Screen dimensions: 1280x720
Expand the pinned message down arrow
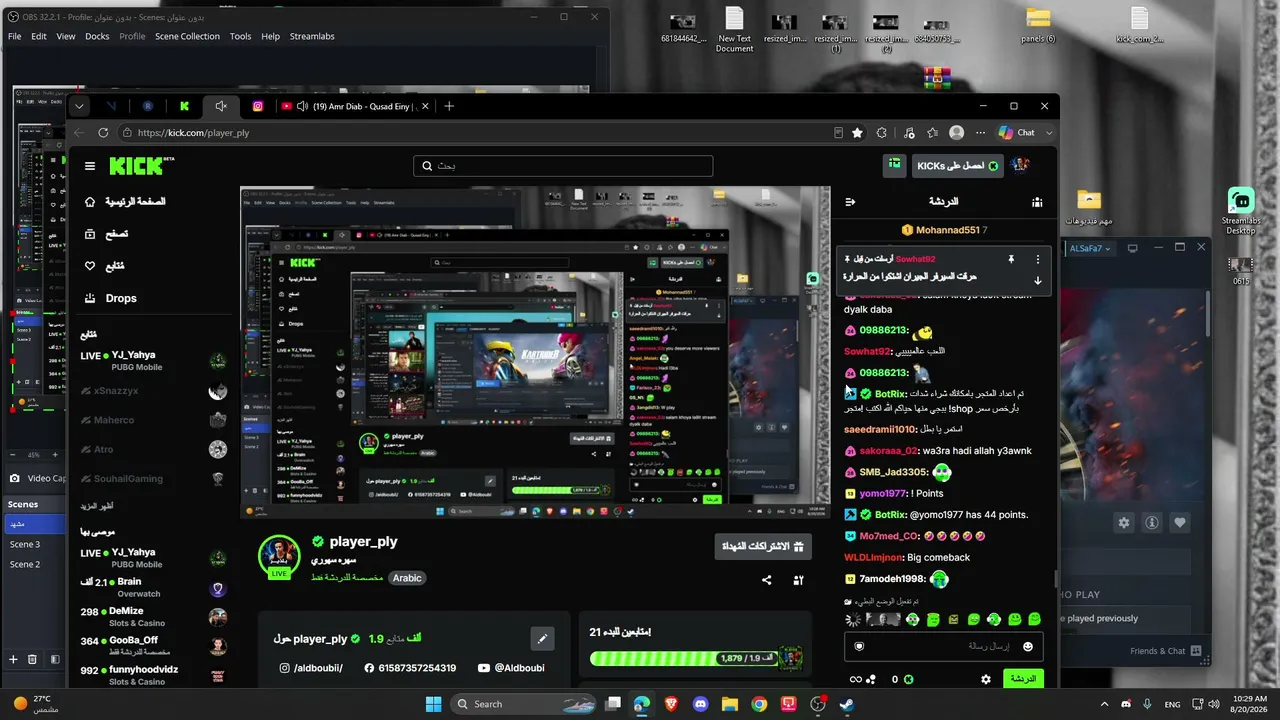(1037, 281)
